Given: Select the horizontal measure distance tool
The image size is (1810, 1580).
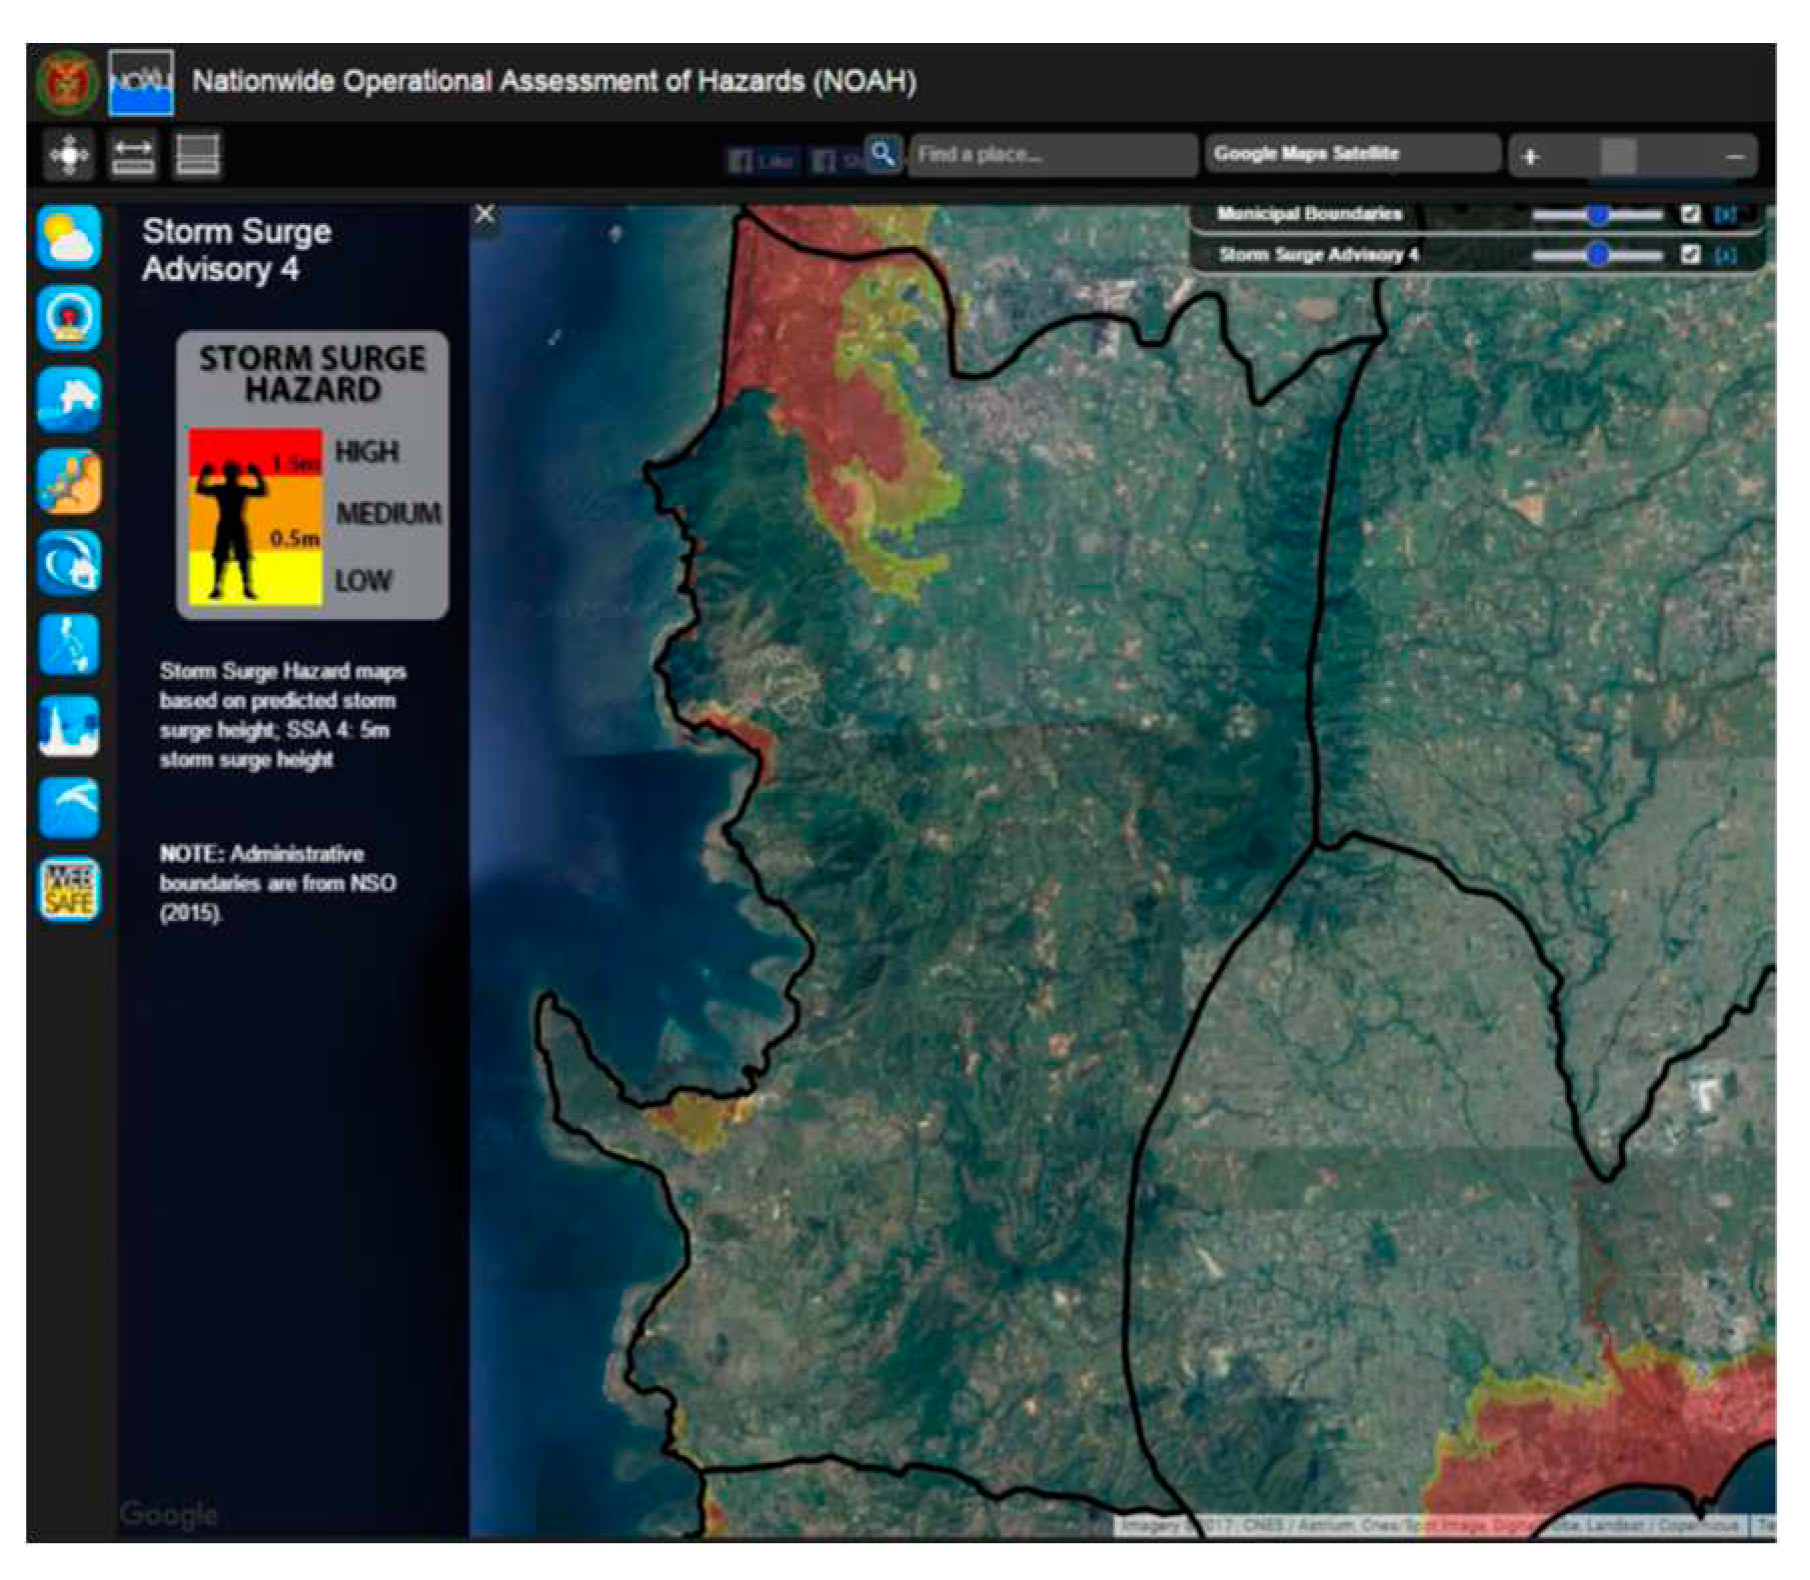Looking at the screenshot, I should (133, 156).
